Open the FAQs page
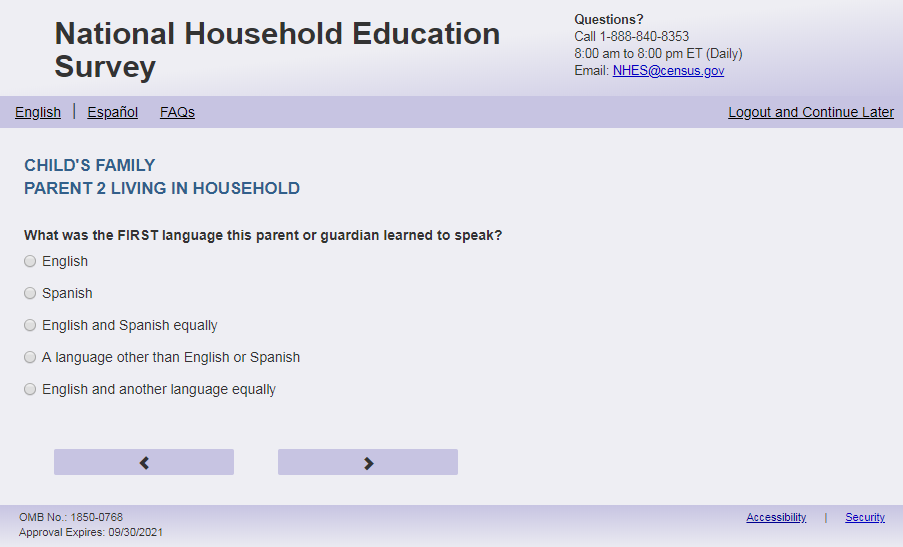 pyautogui.click(x=177, y=112)
